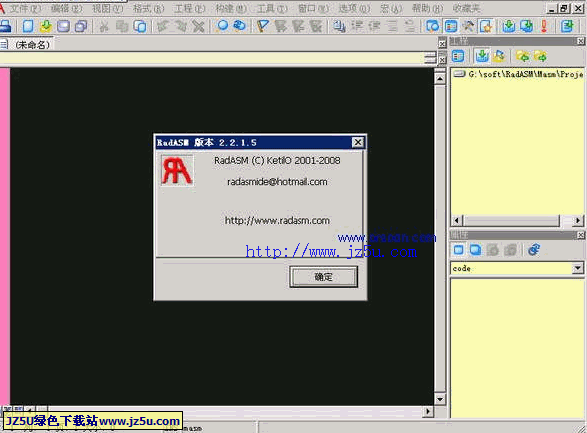Viewport: 587px width, 433px height.
Task: Open the 工具 menu
Action: 272,8
